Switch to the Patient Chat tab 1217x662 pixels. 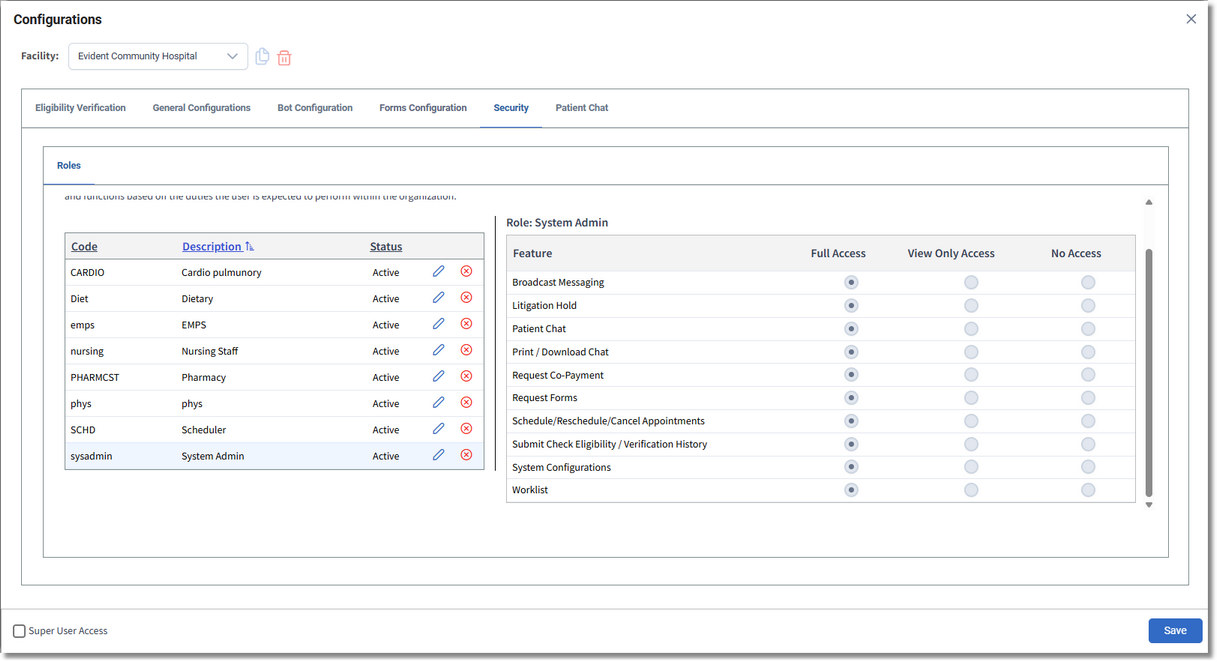(582, 108)
